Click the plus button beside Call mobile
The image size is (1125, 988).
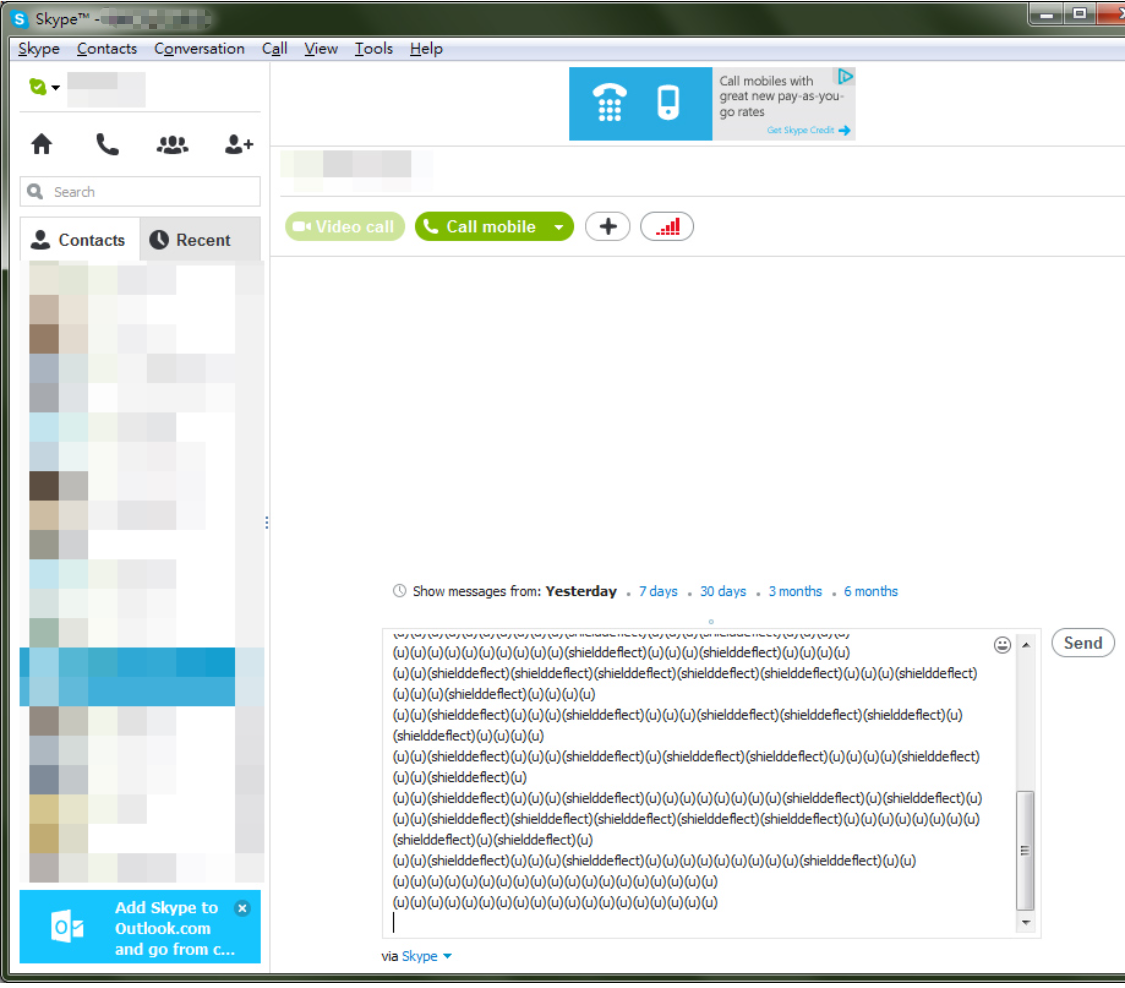pos(607,227)
